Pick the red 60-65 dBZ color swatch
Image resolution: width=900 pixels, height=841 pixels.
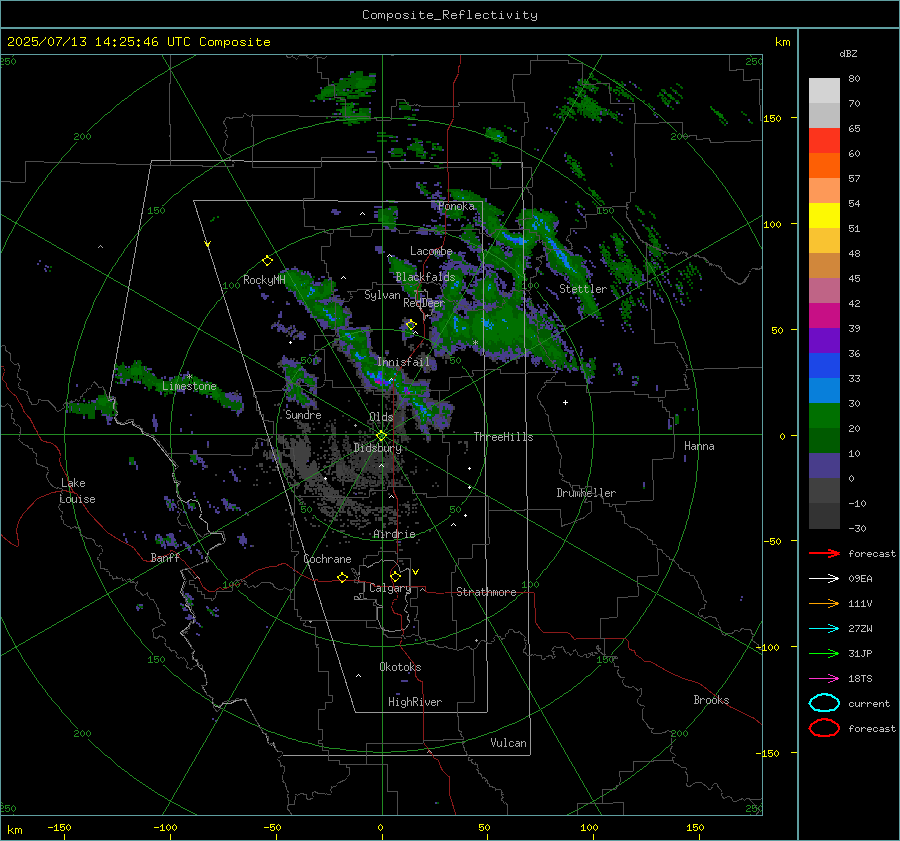(824, 141)
